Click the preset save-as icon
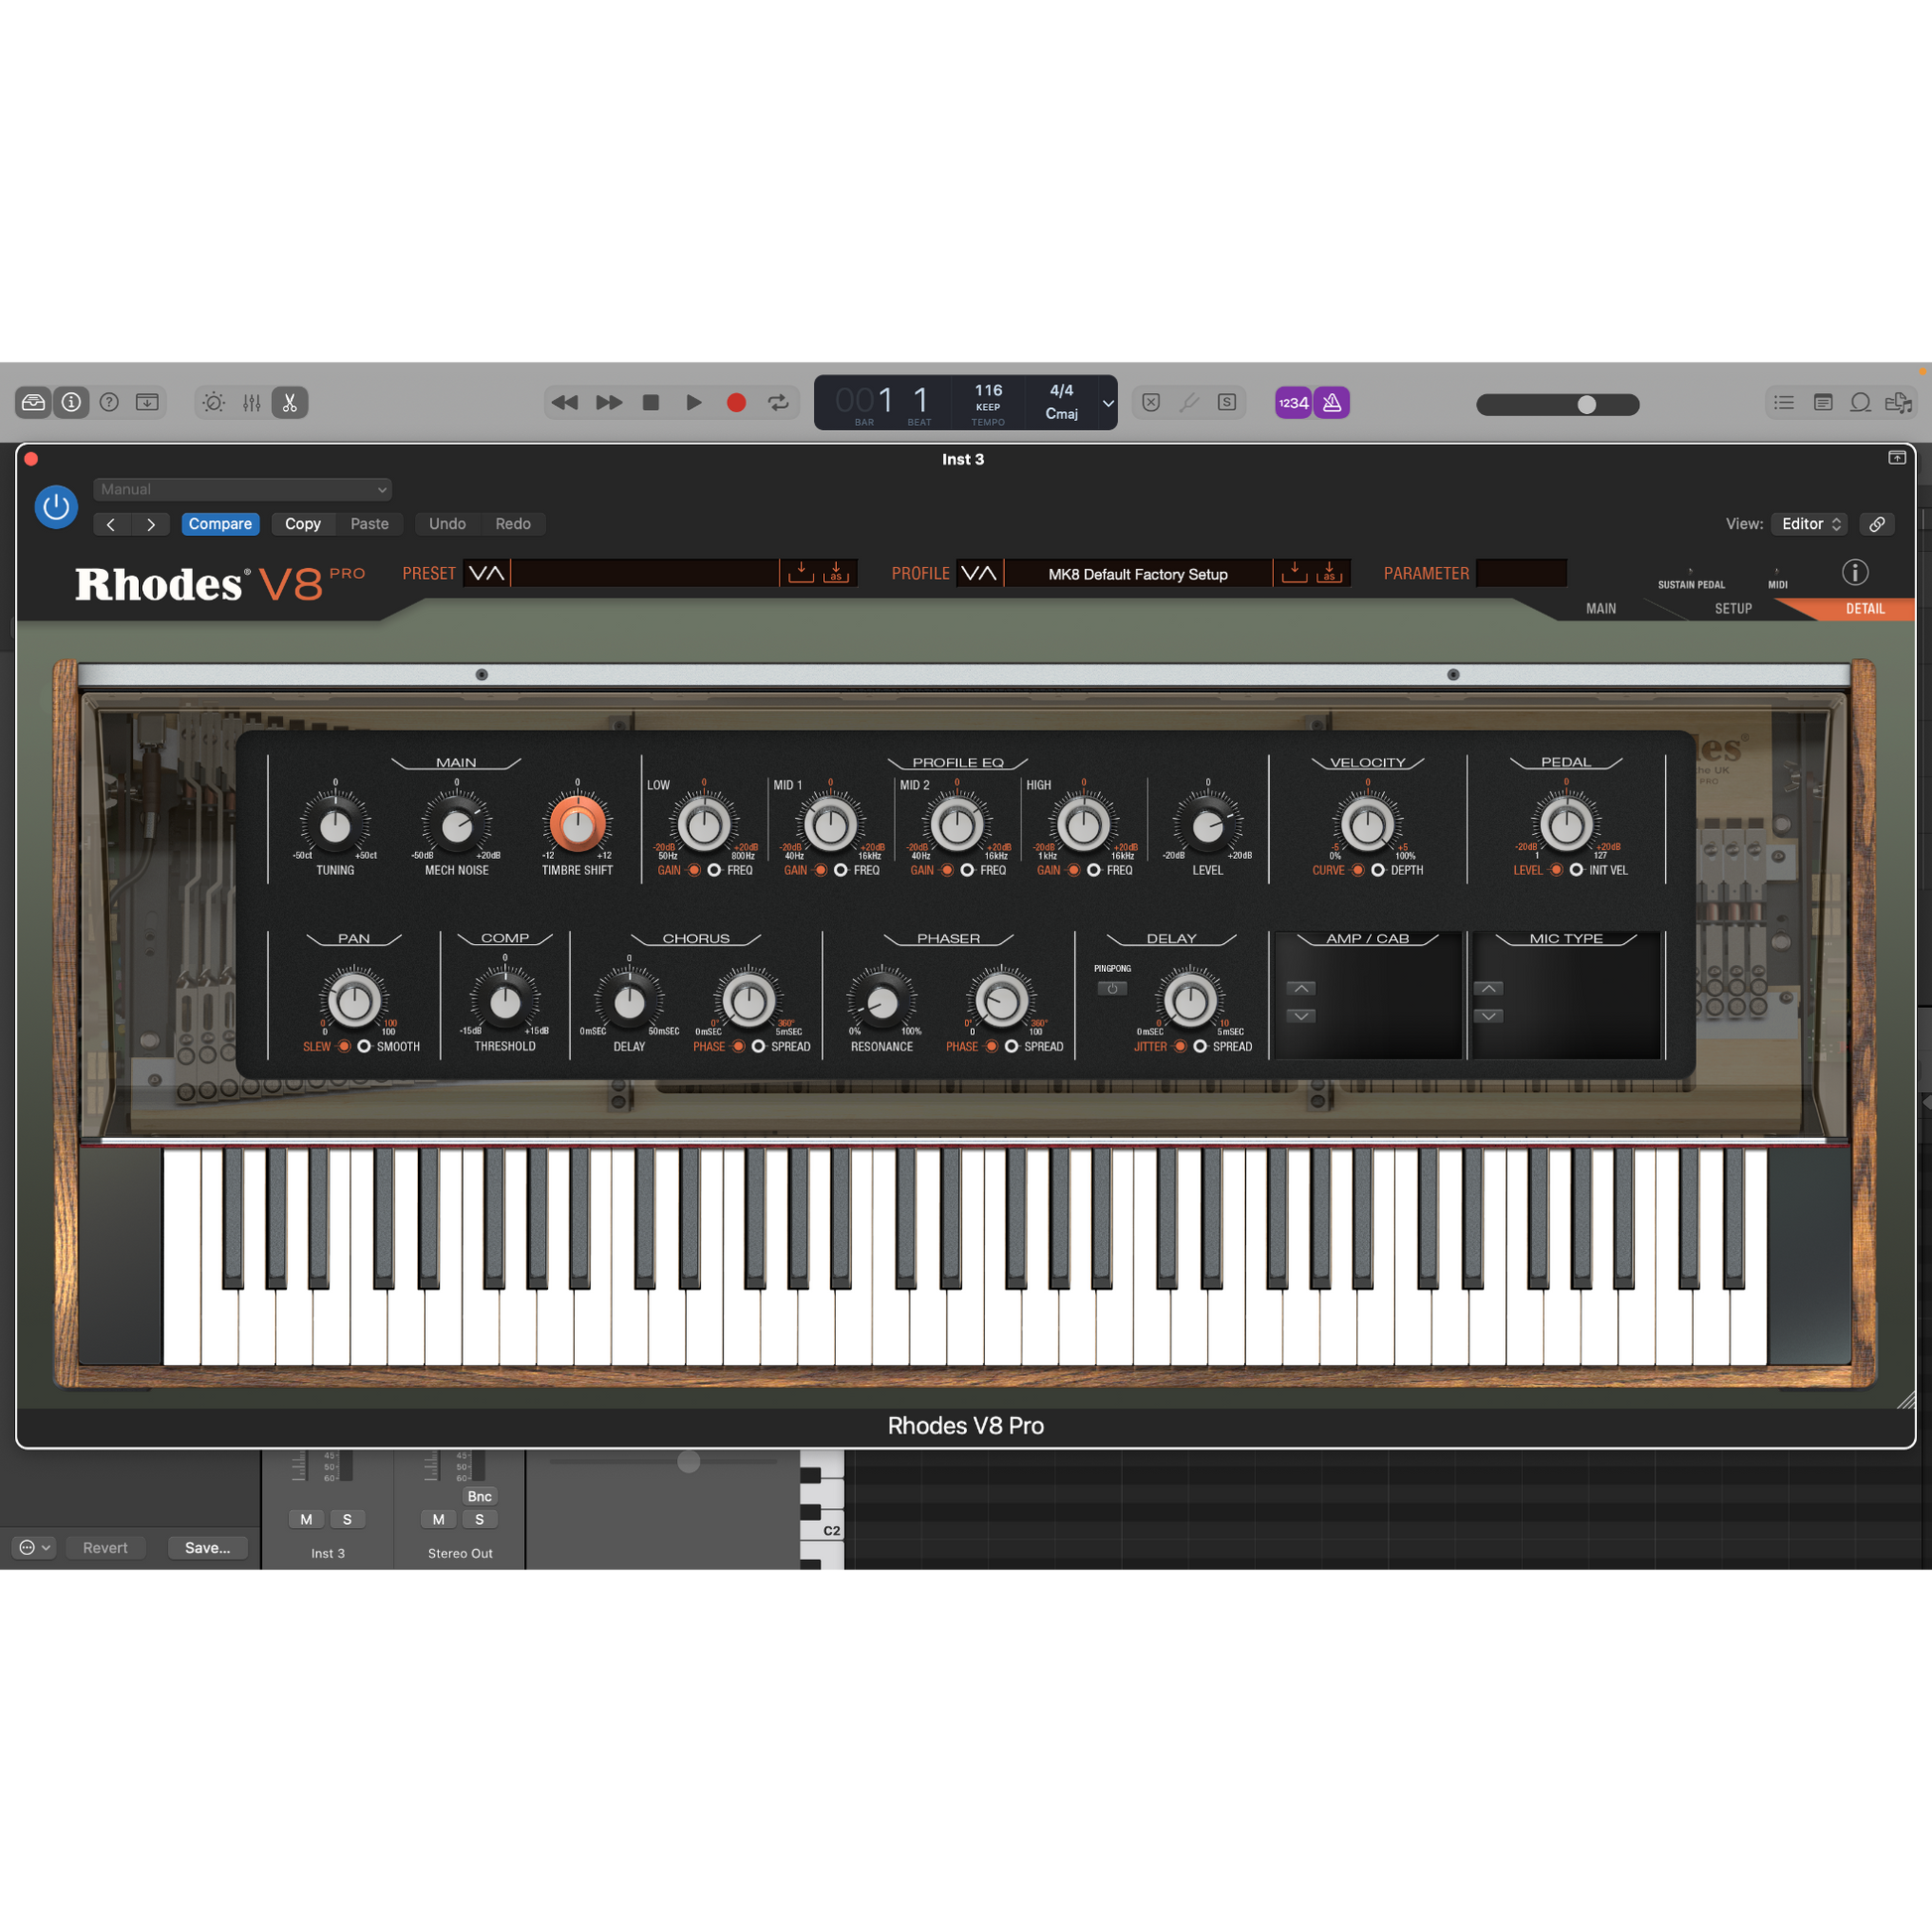The width and height of the screenshot is (1932, 1932). [x=836, y=573]
